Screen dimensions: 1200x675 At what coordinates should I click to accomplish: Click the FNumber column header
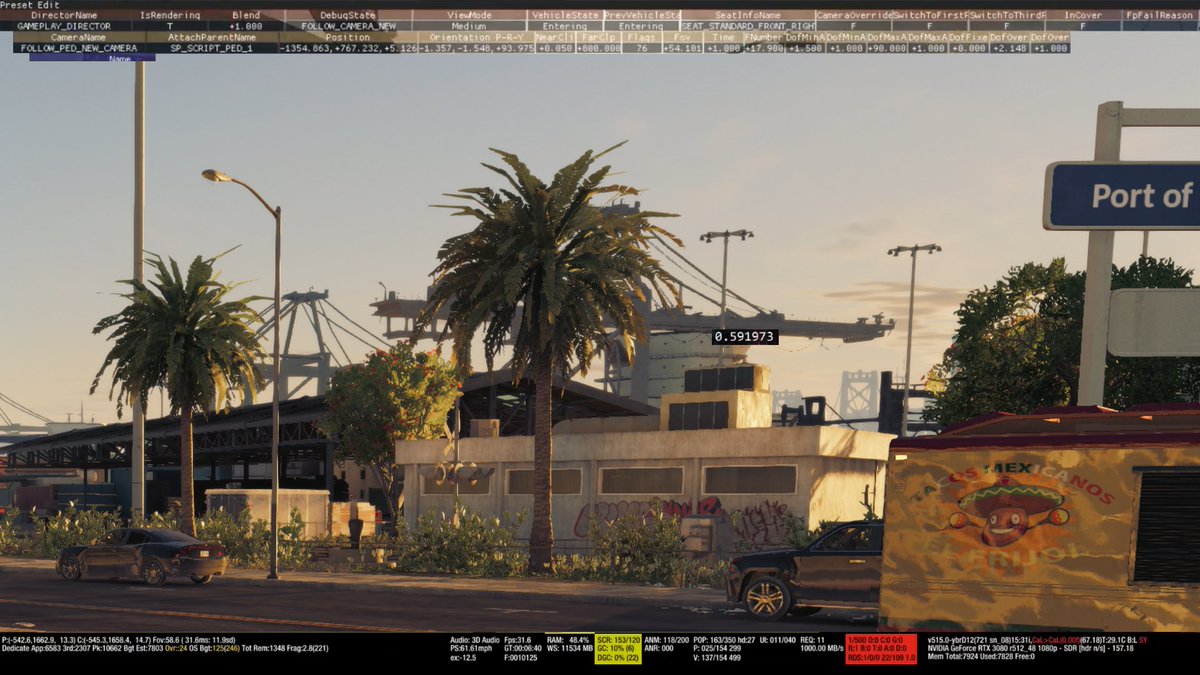pyautogui.click(x=763, y=37)
